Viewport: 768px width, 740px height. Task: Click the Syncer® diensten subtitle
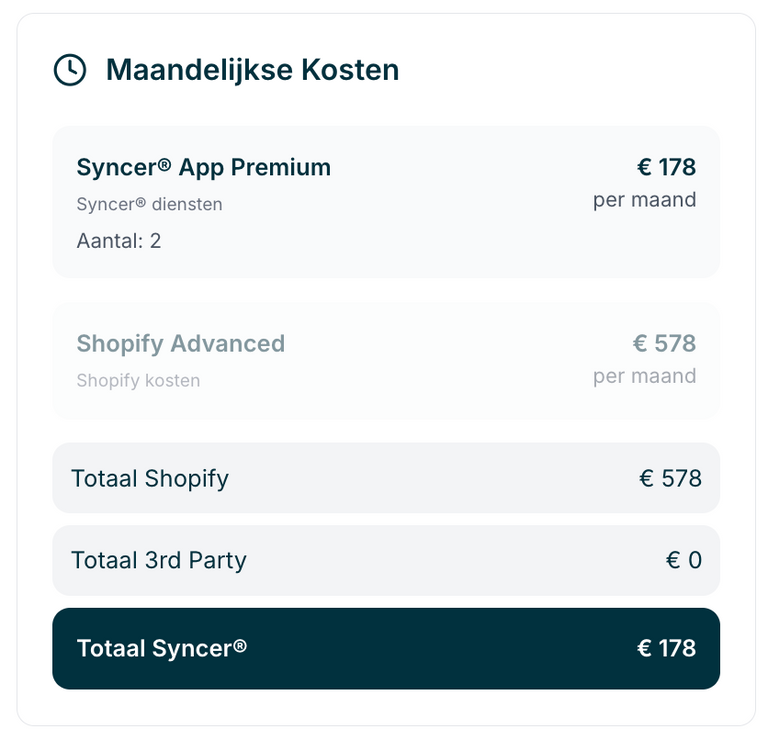149,204
